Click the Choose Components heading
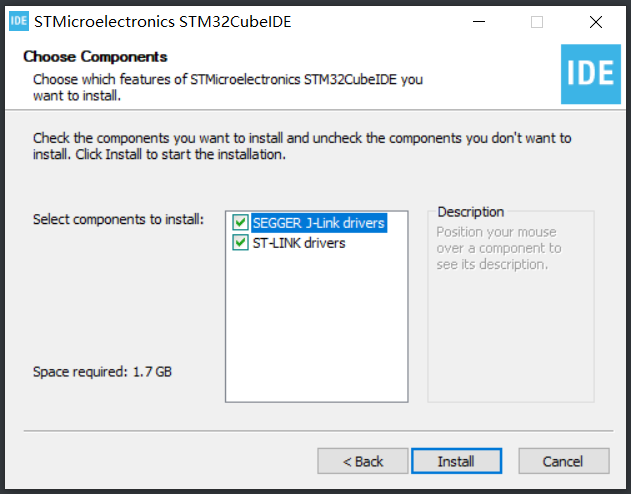The image size is (631, 494). pos(95,57)
